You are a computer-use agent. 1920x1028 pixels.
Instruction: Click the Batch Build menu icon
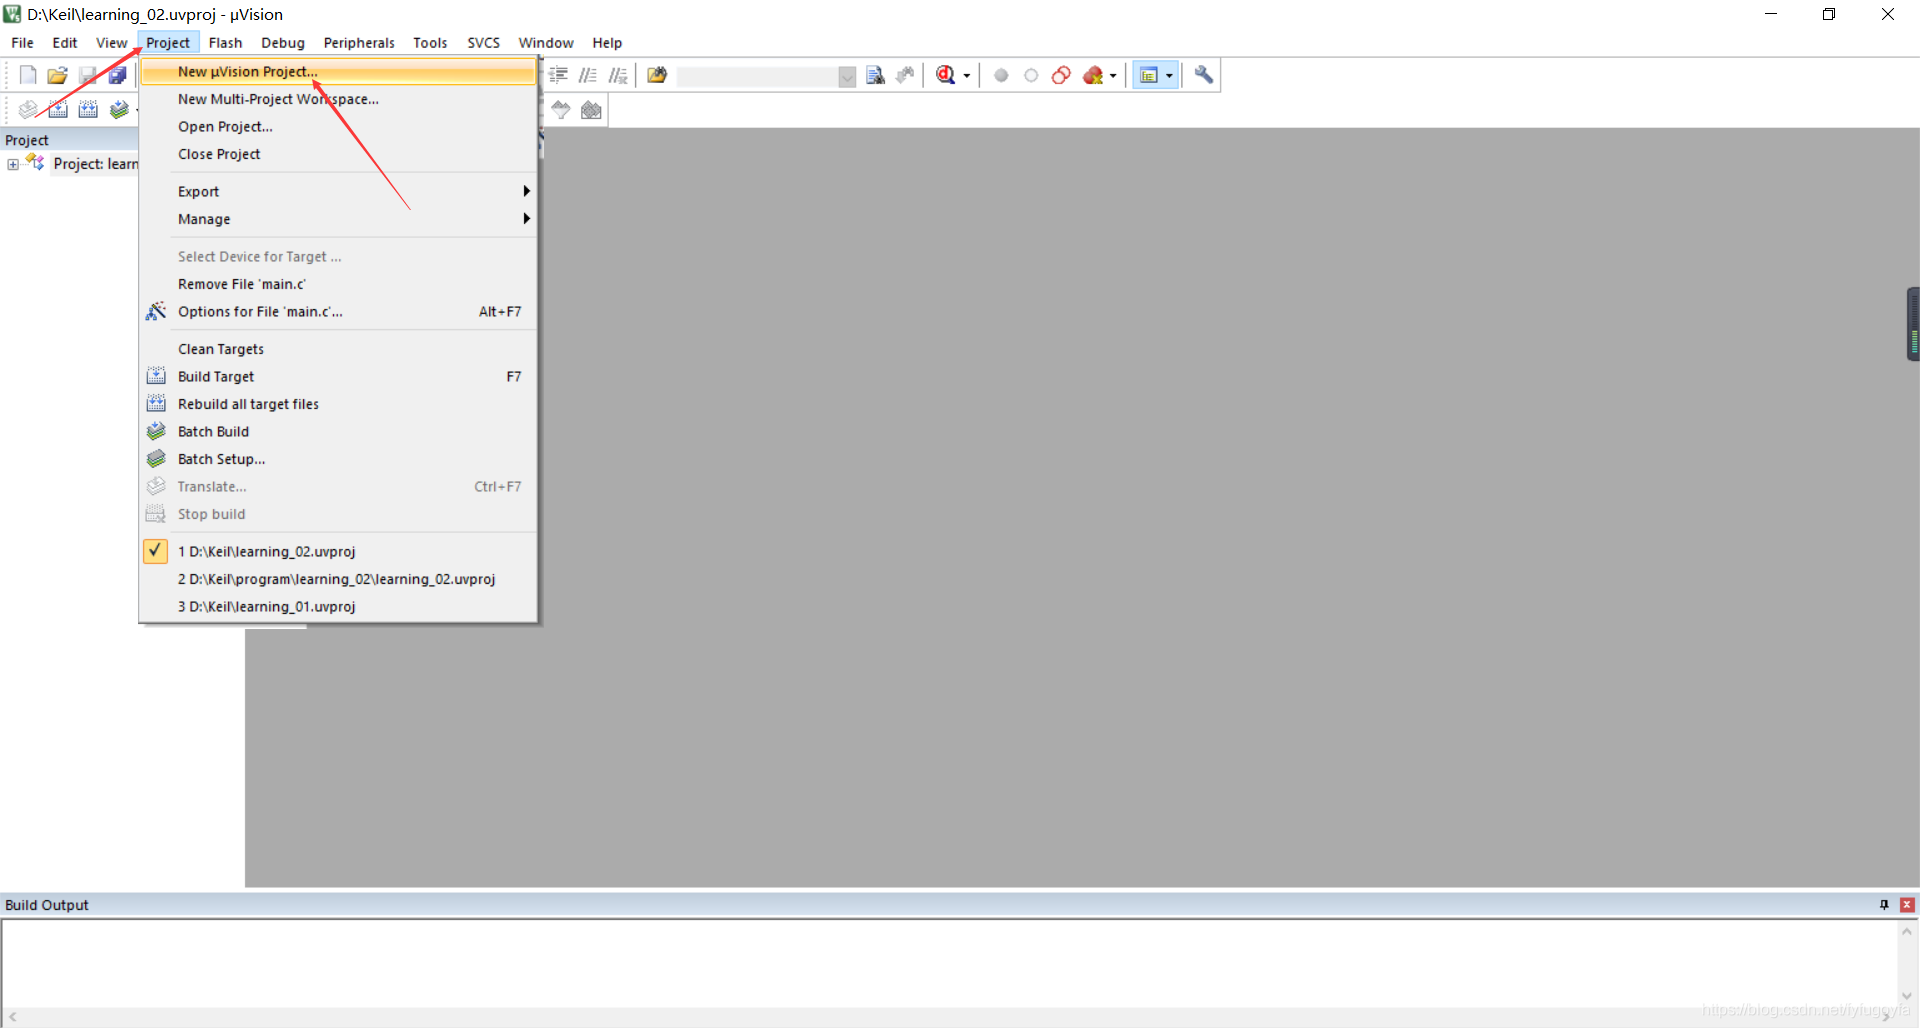click(x=156, y=431)
